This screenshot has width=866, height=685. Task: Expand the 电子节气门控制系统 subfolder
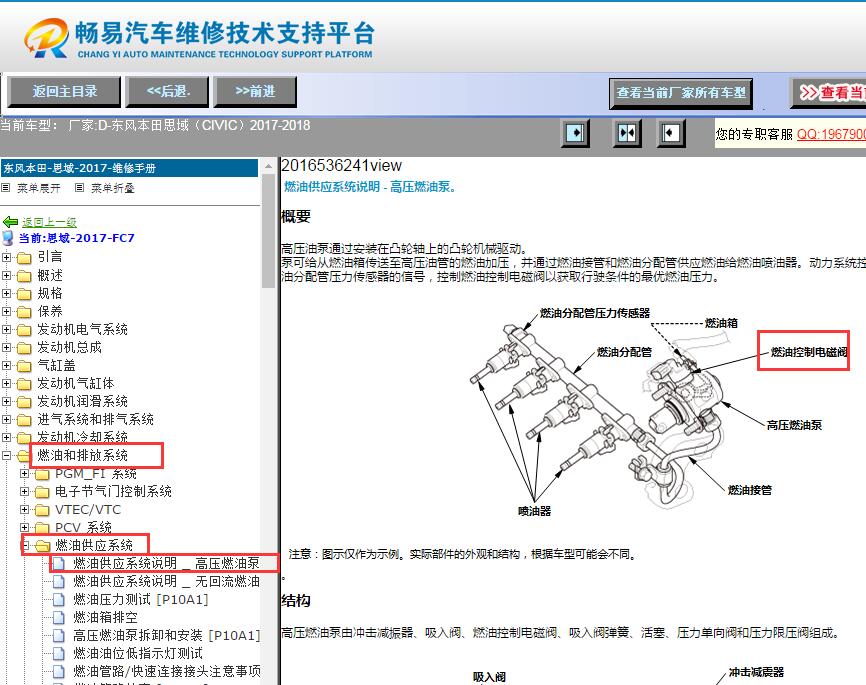pyautogui.click(x=24, y=491)
